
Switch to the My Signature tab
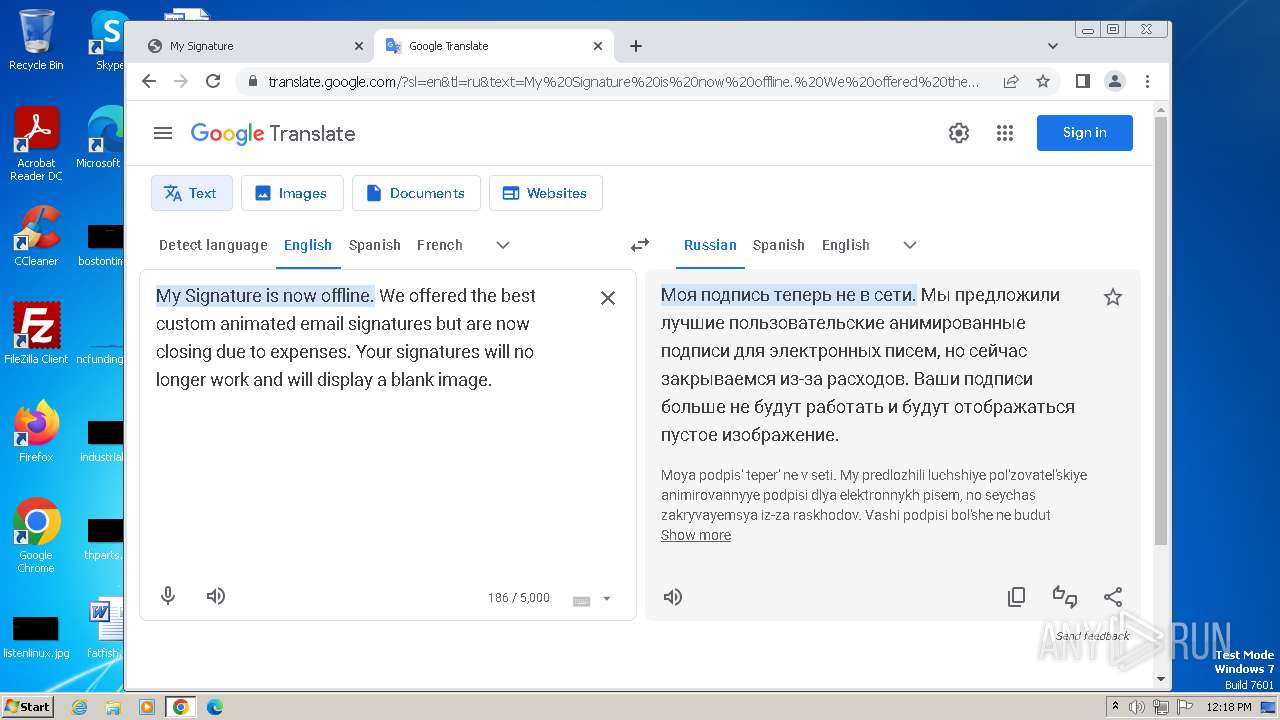coord(254,46)
